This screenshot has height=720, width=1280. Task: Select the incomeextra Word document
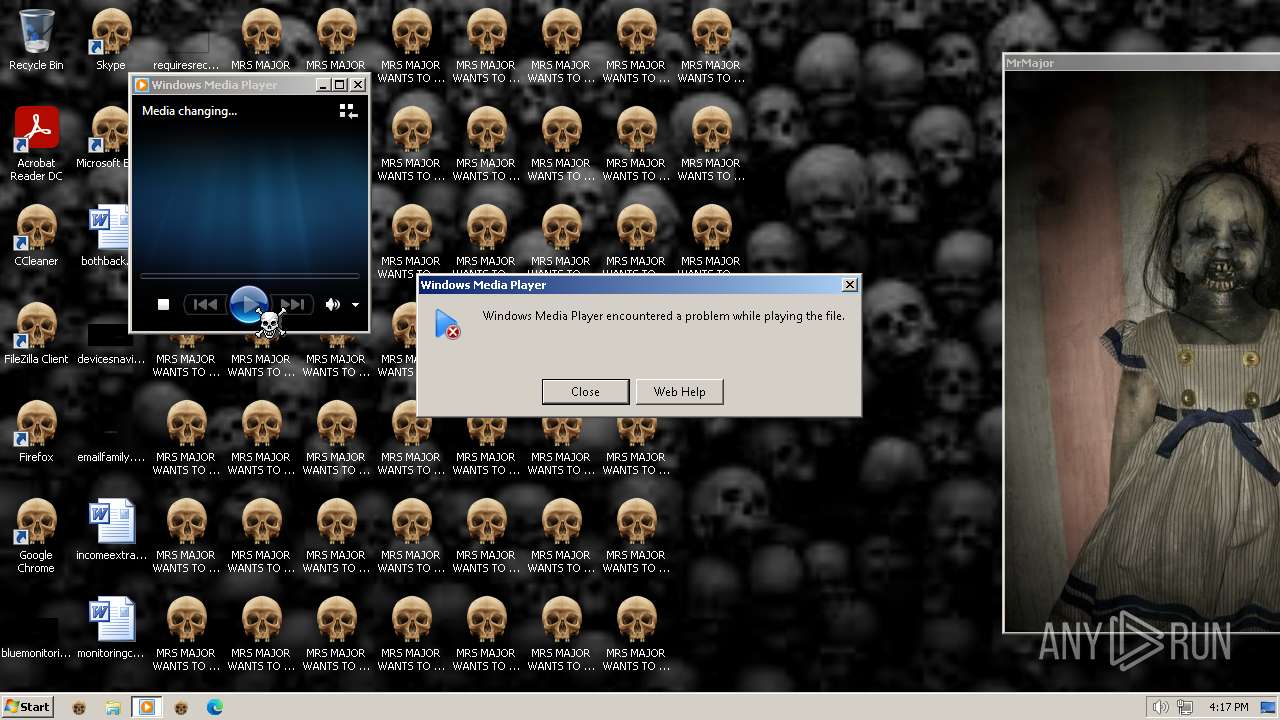point(111,530)
